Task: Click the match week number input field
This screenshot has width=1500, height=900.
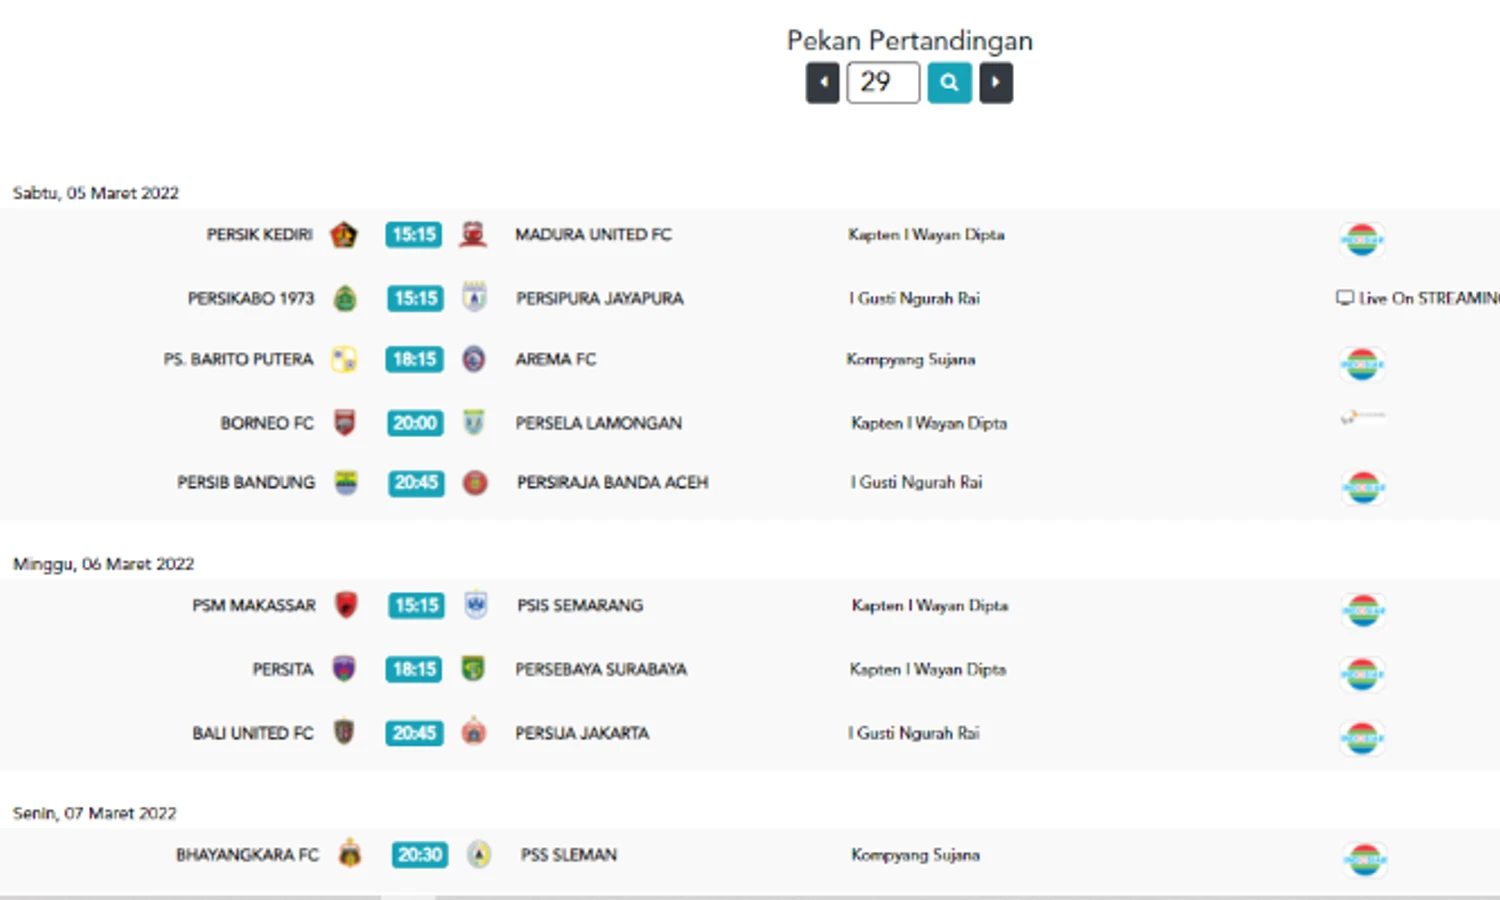Action: click(882, 83)
